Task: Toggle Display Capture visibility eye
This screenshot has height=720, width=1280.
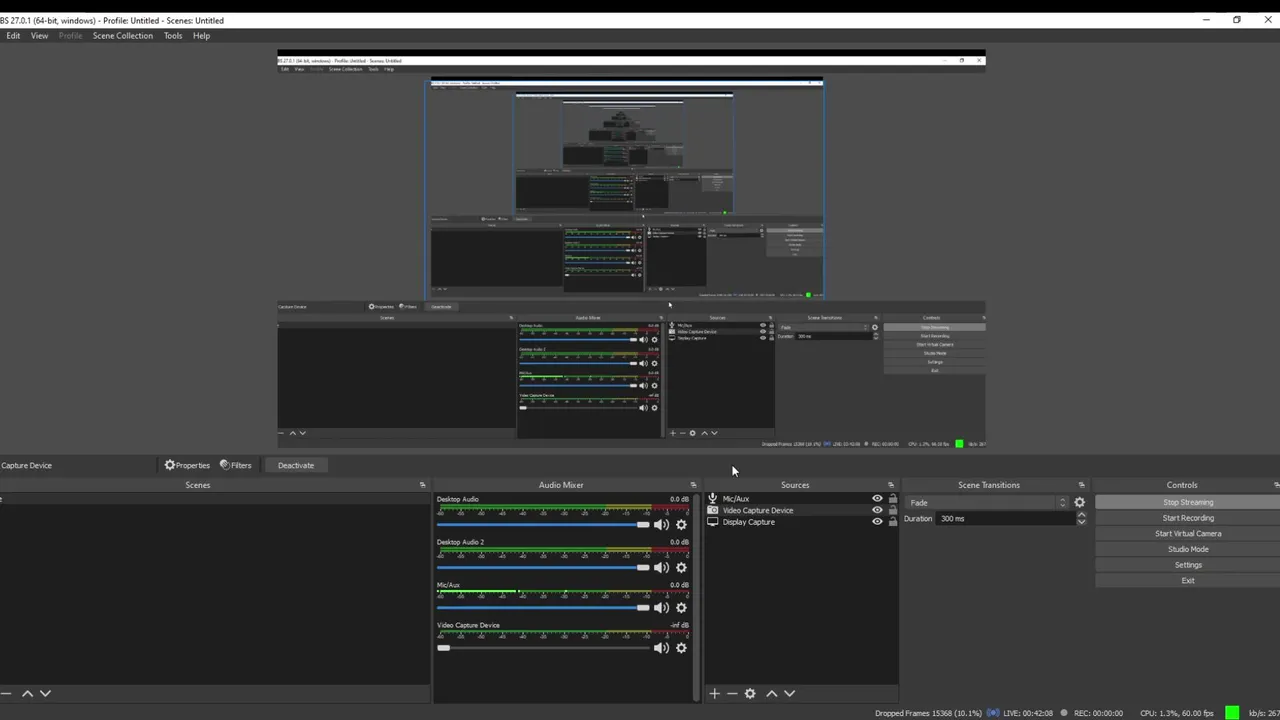Action: click(877, 522)
